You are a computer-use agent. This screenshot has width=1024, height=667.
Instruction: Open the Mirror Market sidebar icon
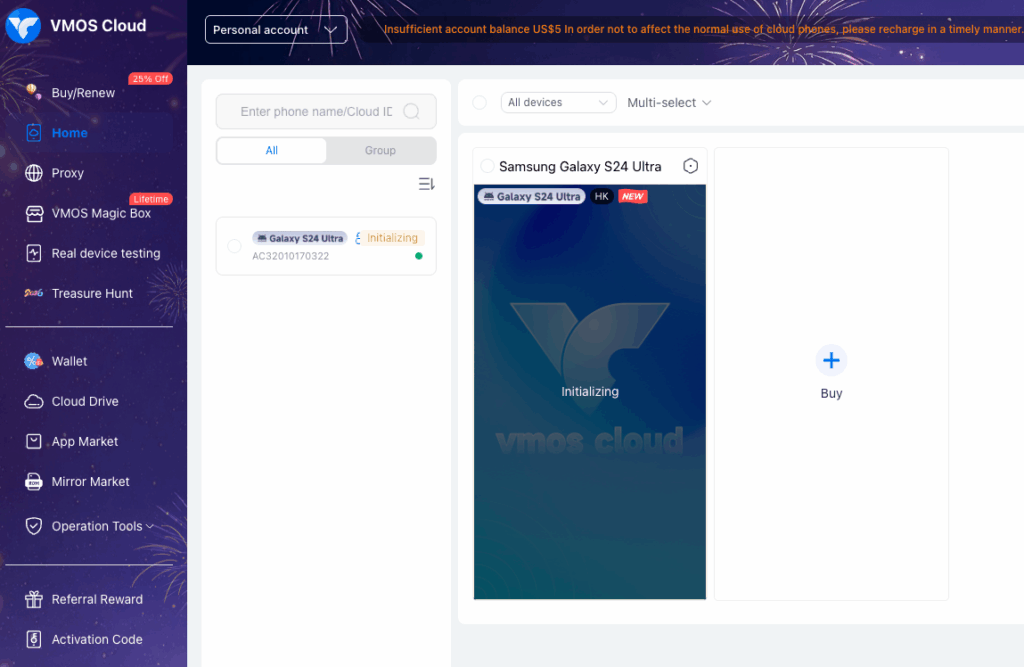[x=31, y=481]
